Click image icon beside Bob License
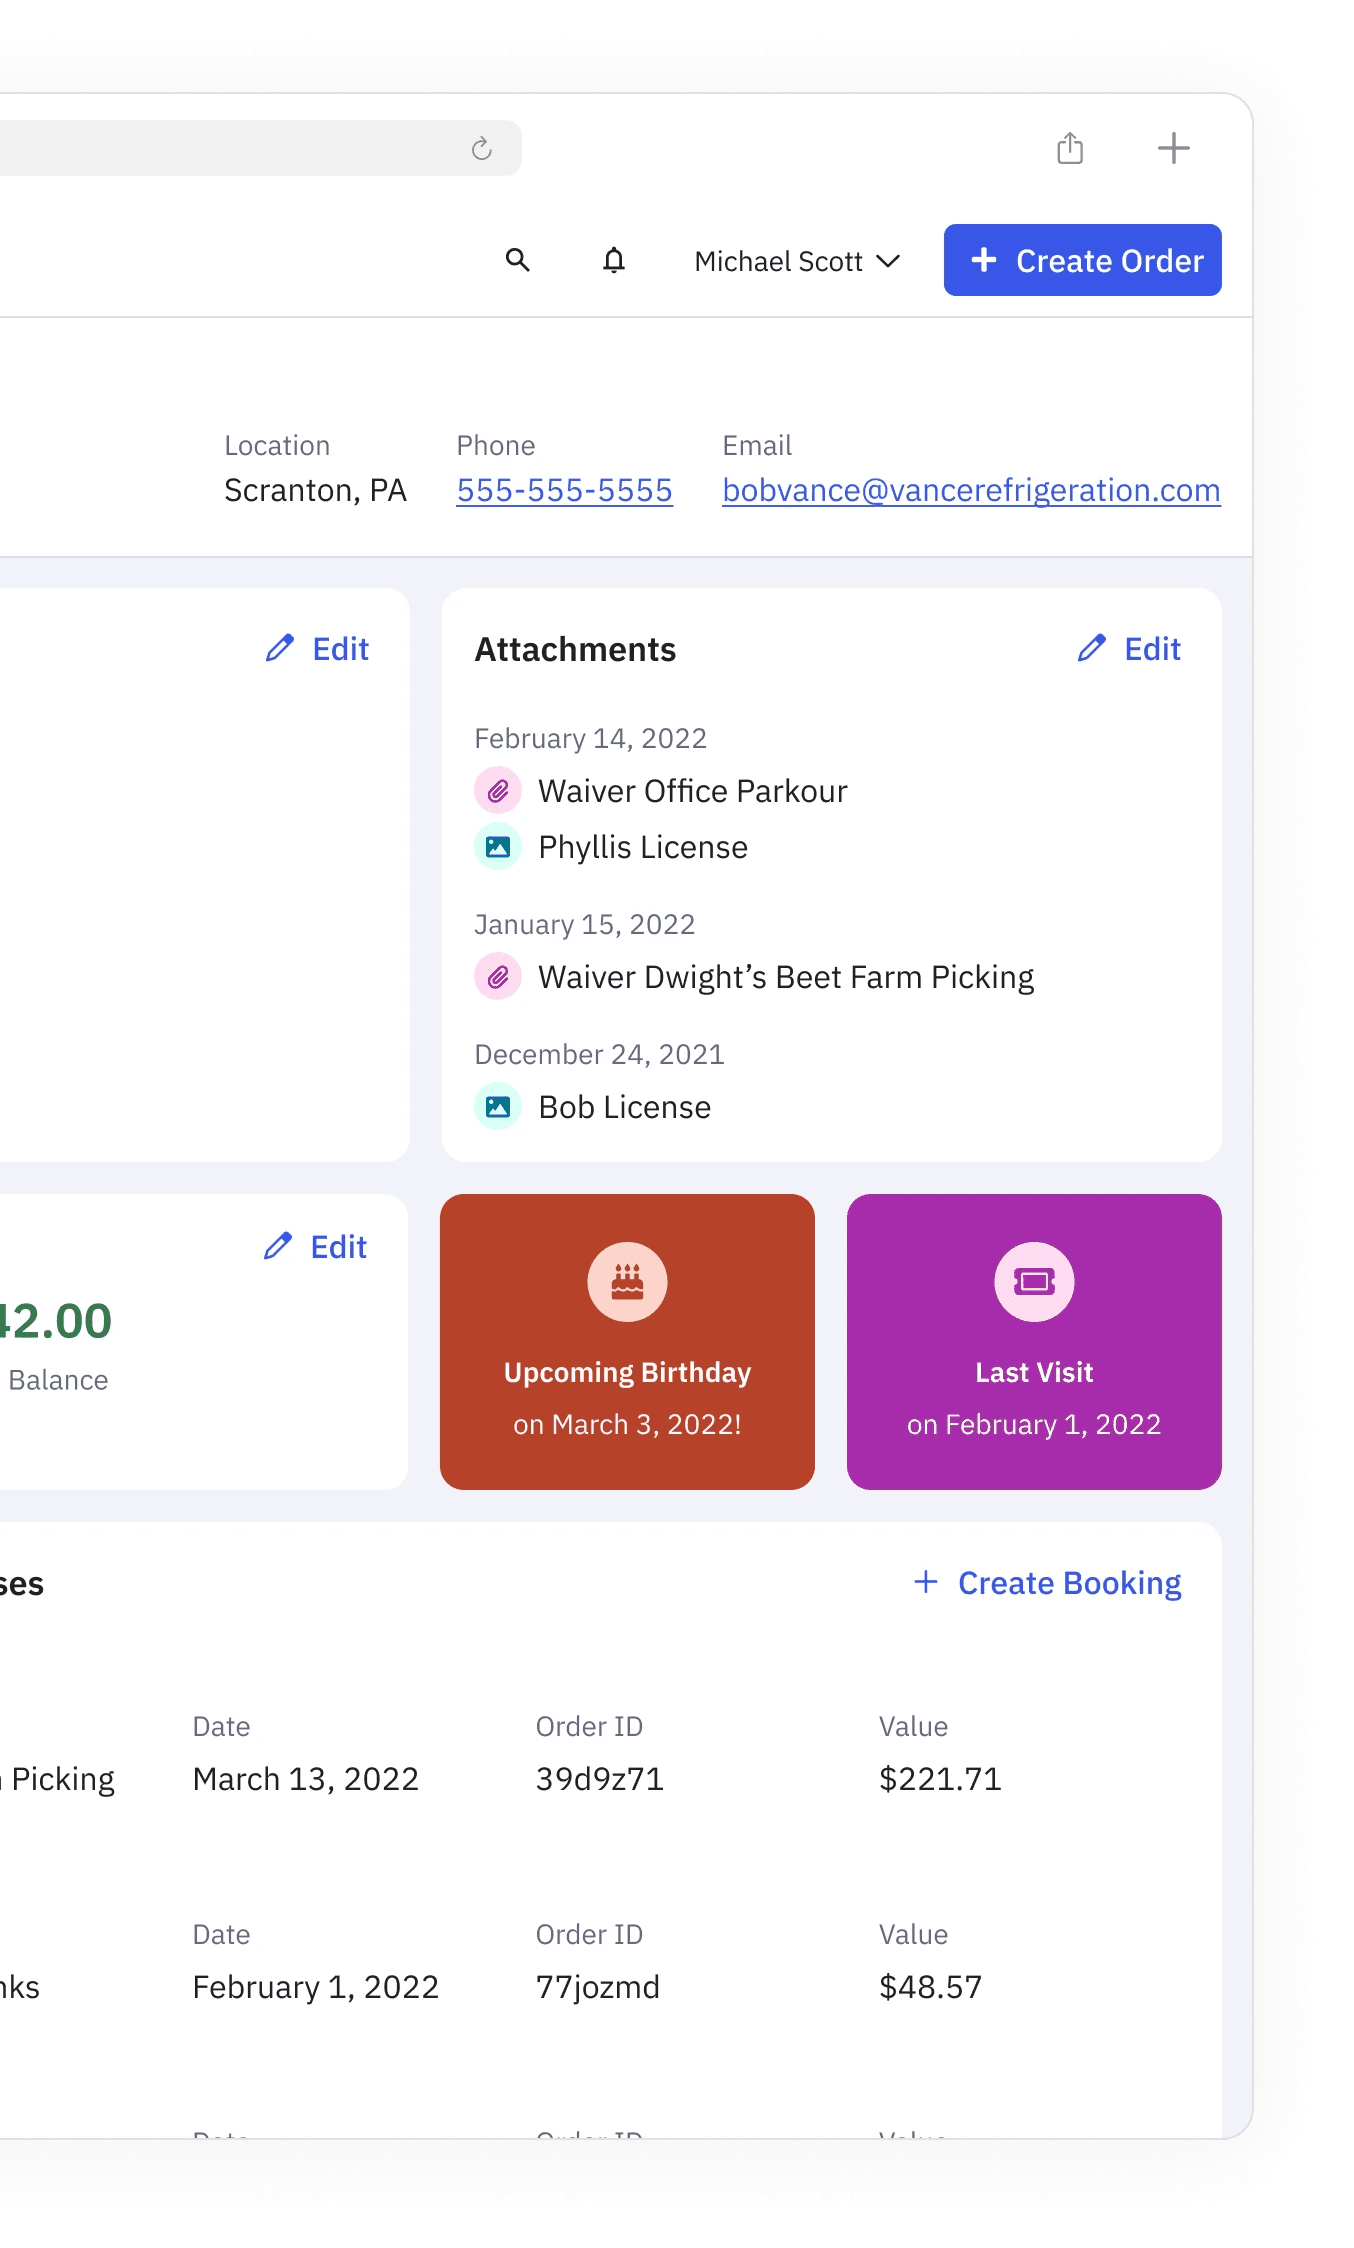Viewport: 1354px width, 2248px height. [498, 1107]
